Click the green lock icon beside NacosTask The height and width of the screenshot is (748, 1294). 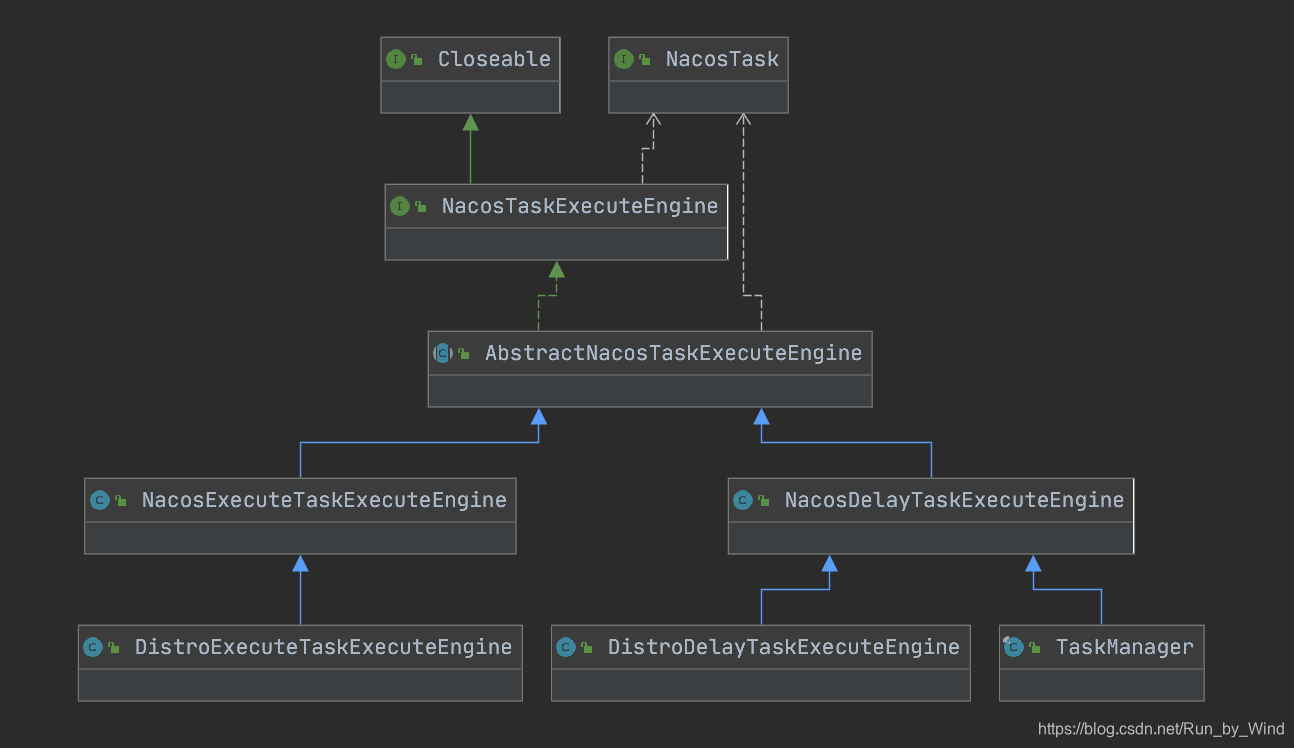645,61
